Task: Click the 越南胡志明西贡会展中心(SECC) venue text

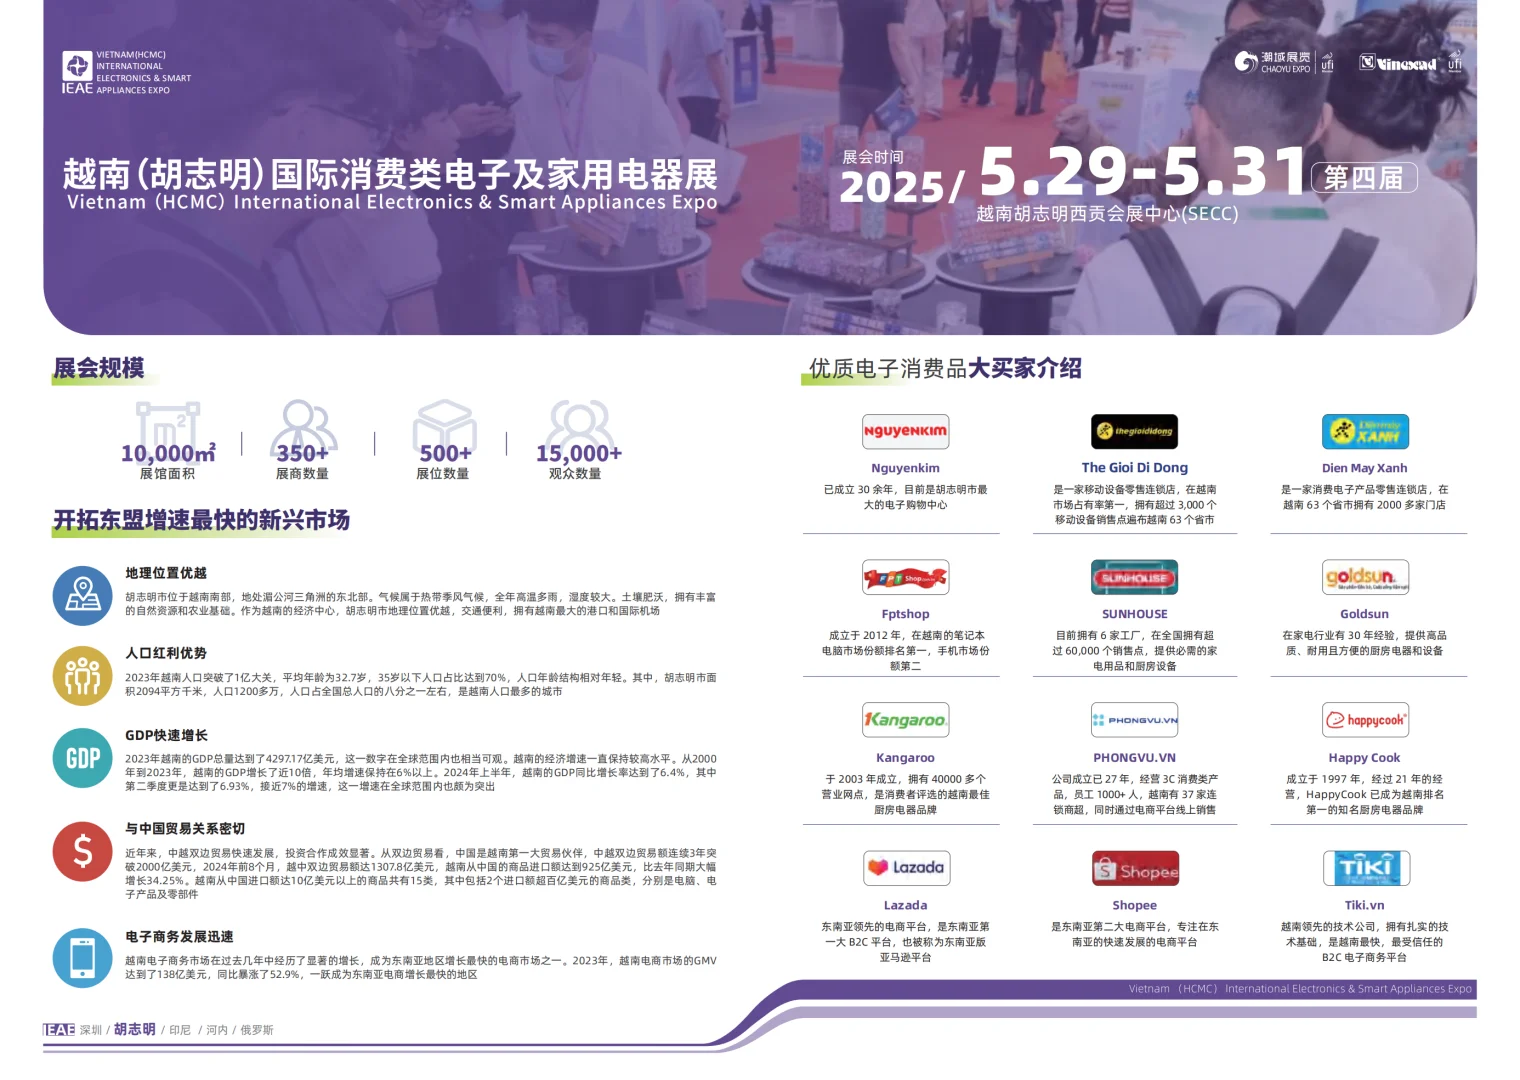Action: (x=1107, y=213)
